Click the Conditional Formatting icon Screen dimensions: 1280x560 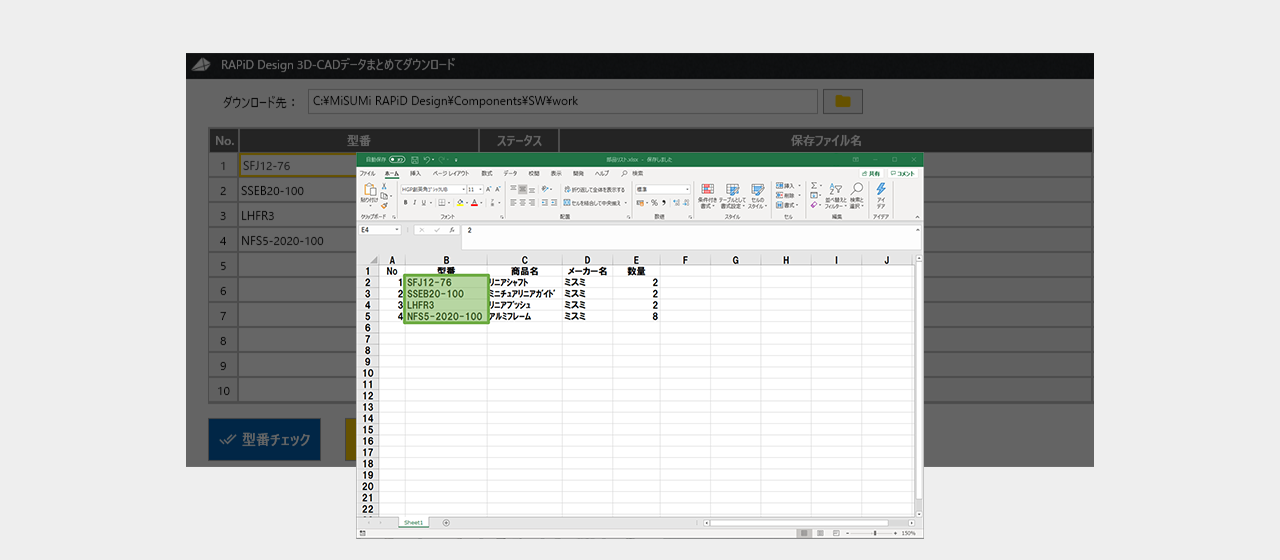707,190
